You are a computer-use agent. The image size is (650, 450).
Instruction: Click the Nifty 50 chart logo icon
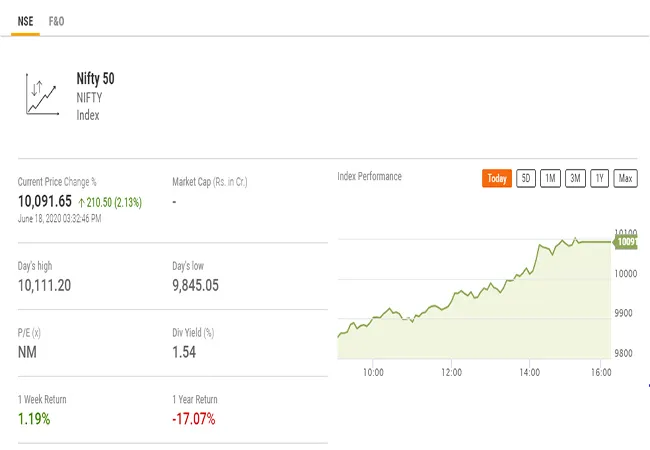tap(42, 94)
